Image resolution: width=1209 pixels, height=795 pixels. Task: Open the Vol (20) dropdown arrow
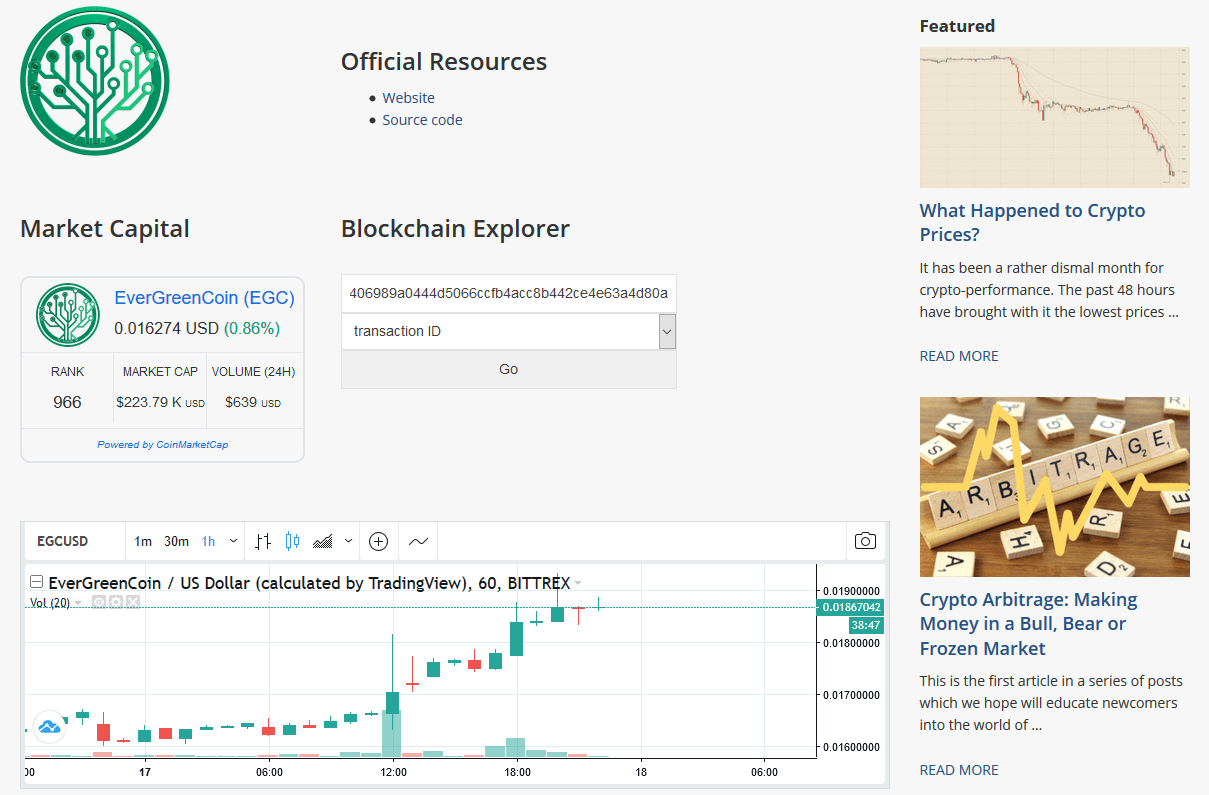(x=78, y=602)
